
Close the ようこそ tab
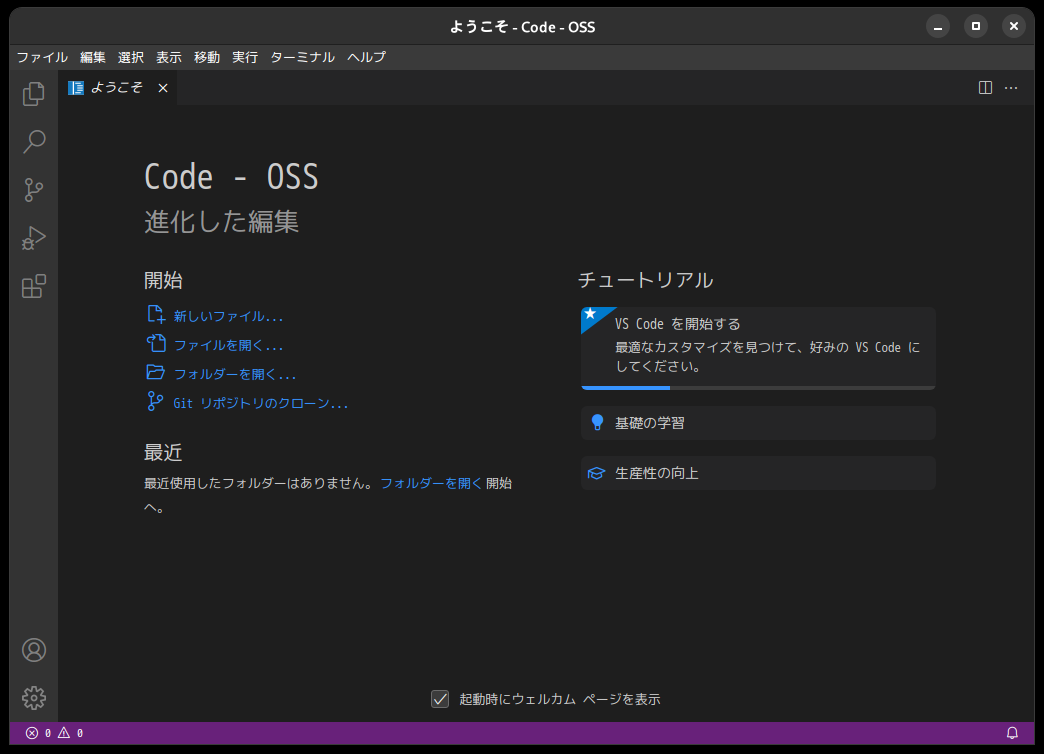tap(162, 88)
